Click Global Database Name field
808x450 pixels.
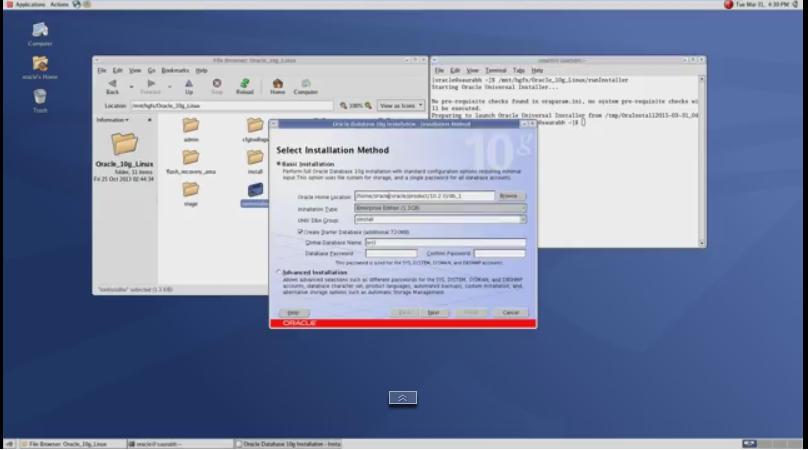[445, 242]
